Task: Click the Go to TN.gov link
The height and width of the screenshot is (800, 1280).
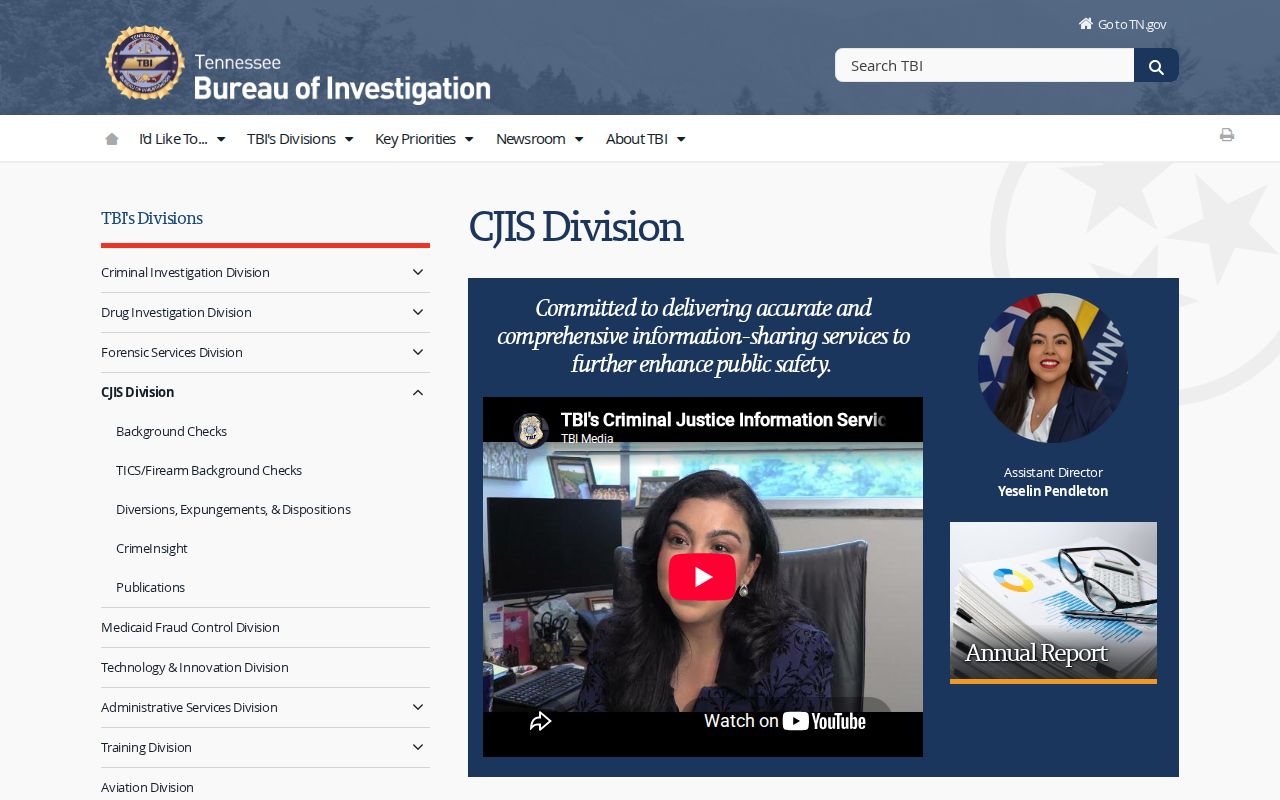Action: pos(1132,24)
